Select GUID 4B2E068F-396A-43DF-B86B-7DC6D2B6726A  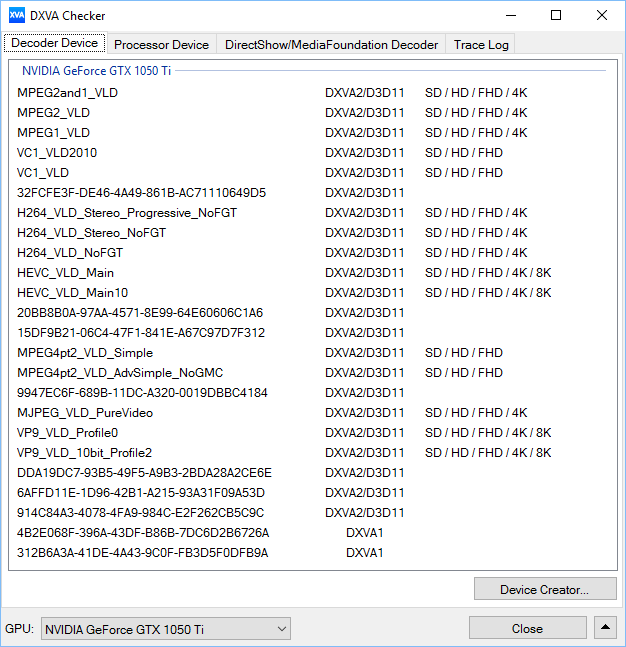point(143,533)
